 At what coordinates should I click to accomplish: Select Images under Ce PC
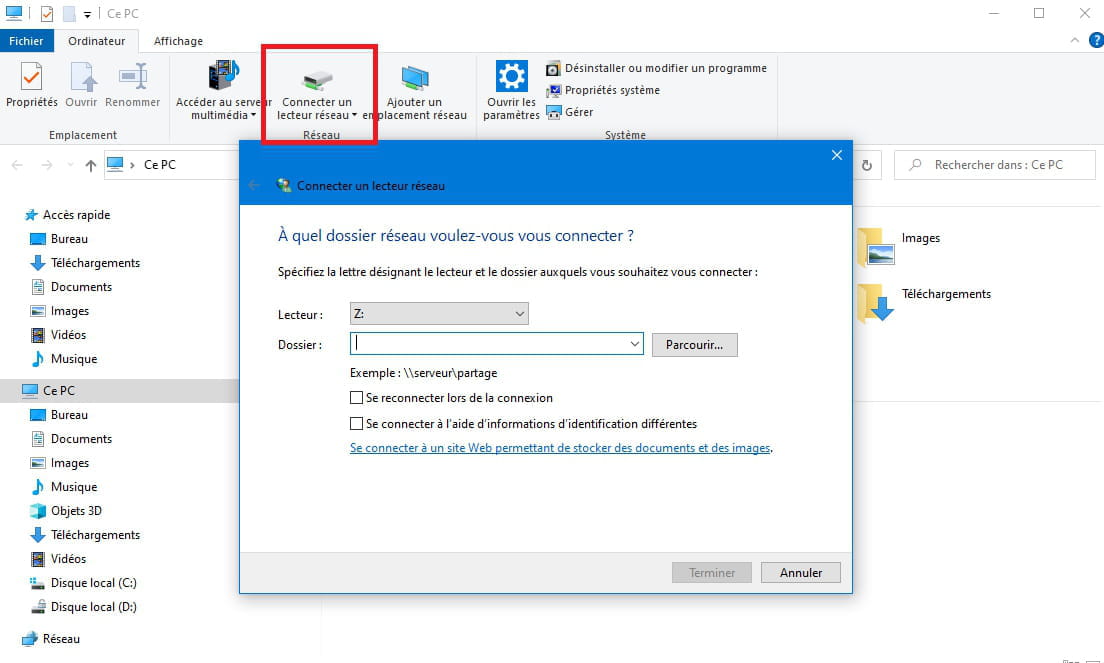pos(60,462)
